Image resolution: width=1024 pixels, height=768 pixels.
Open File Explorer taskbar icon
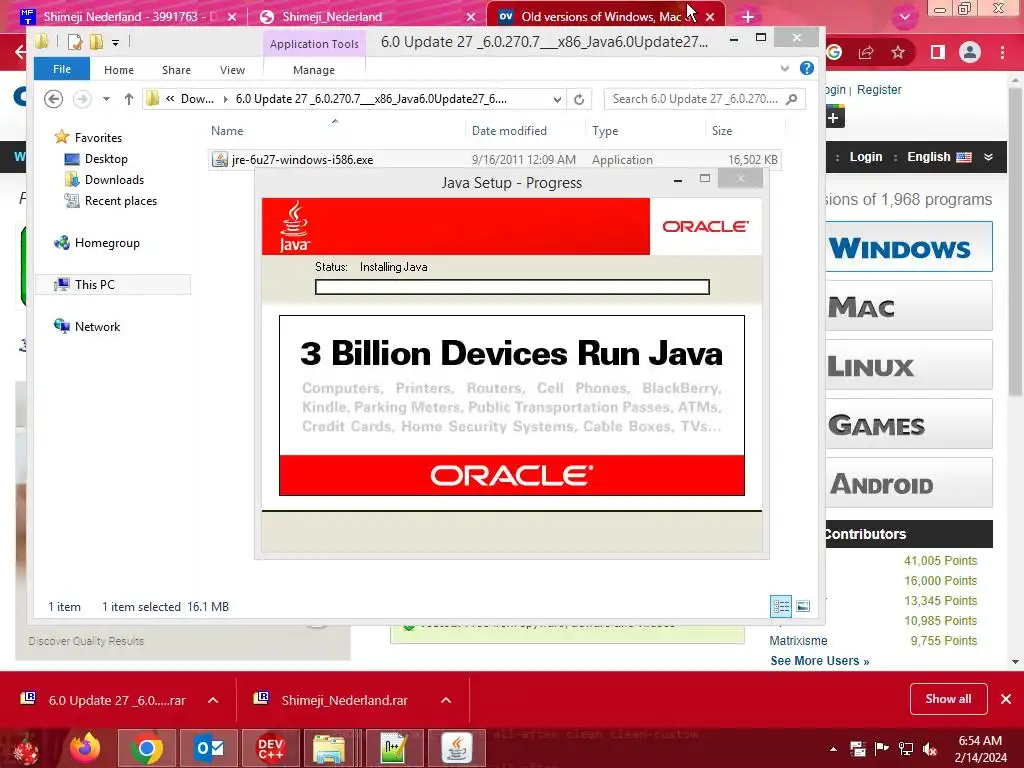[x=329, y=748]
